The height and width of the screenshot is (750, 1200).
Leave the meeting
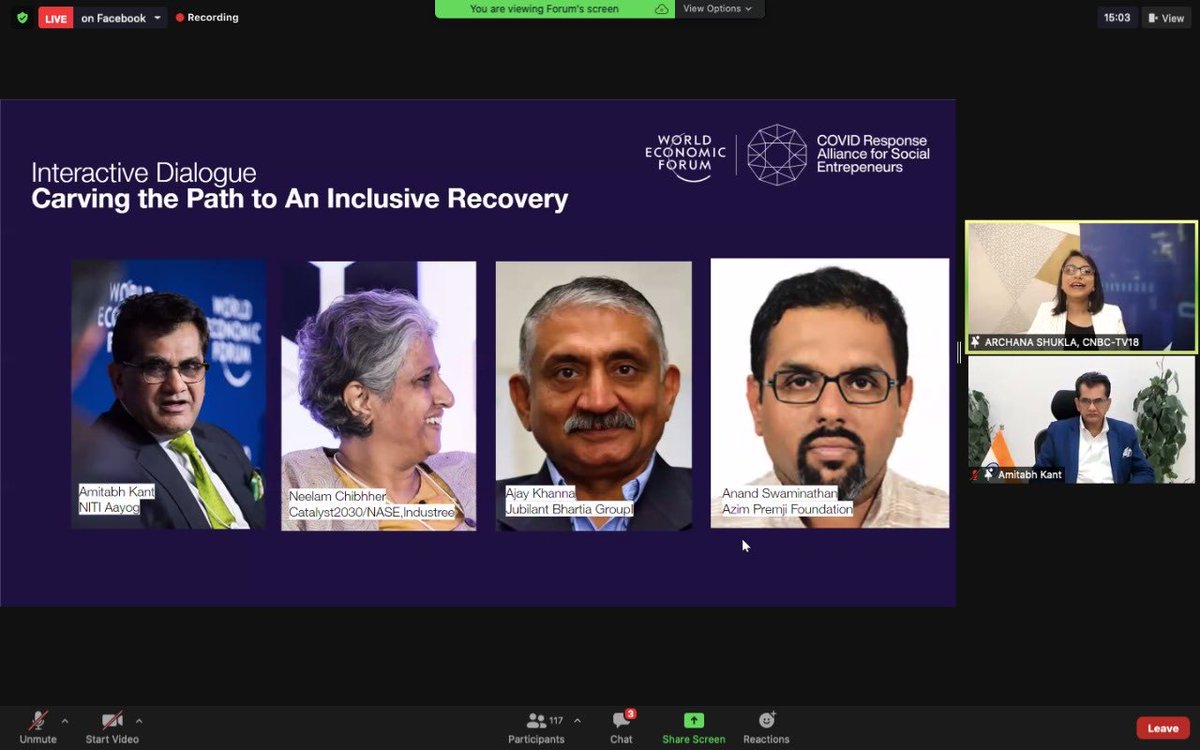[1163, 728]
